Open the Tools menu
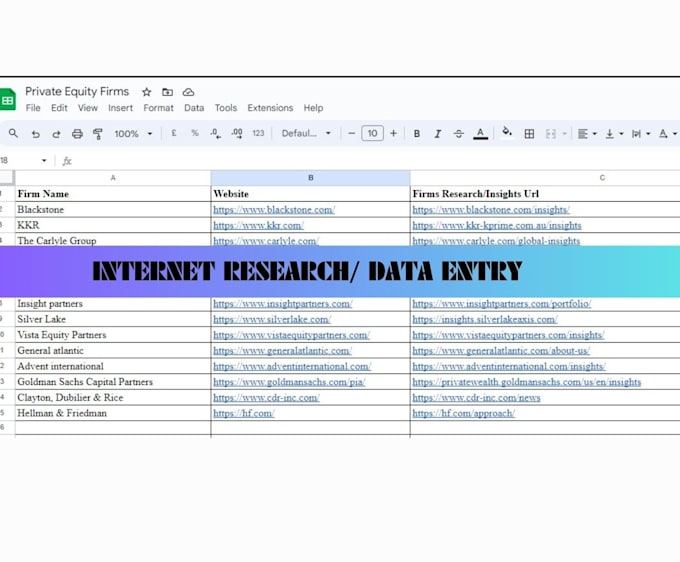 click(226, 108)
